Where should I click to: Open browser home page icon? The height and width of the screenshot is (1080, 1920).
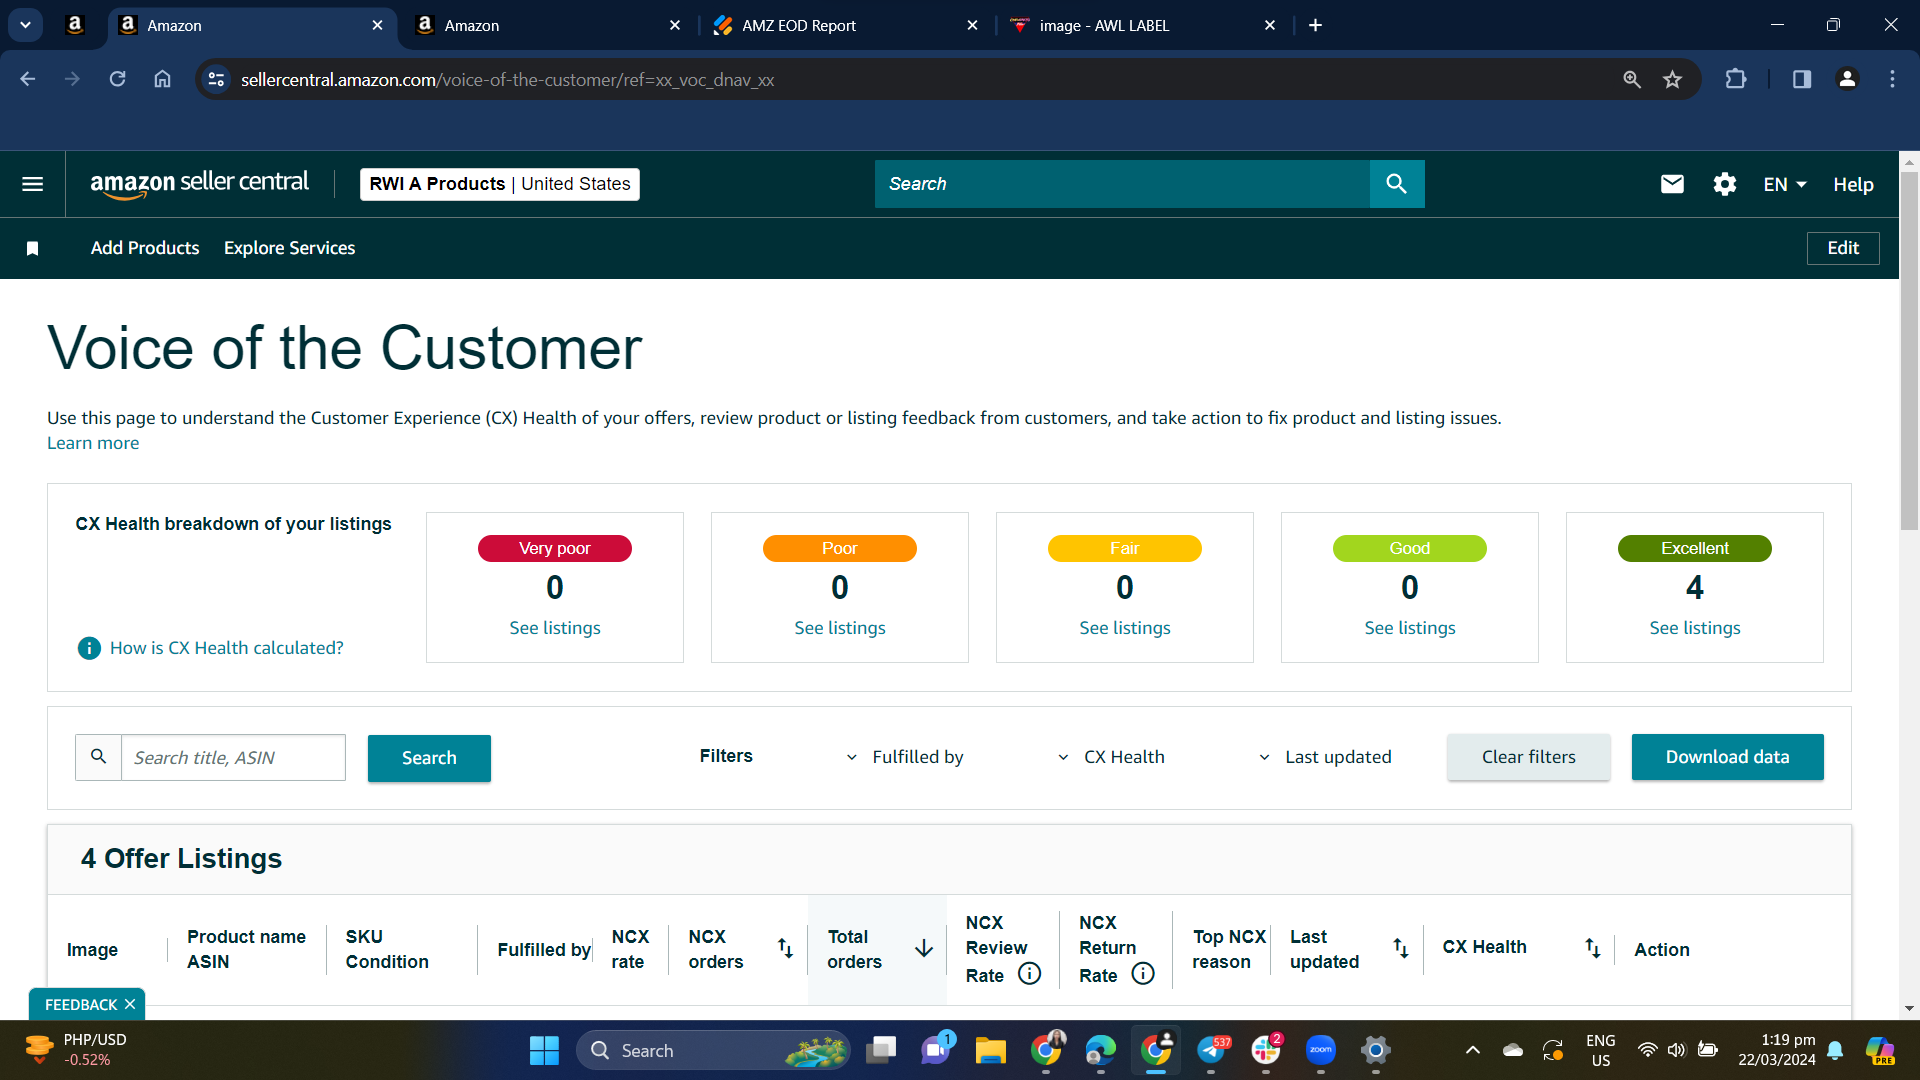[162, 79]
